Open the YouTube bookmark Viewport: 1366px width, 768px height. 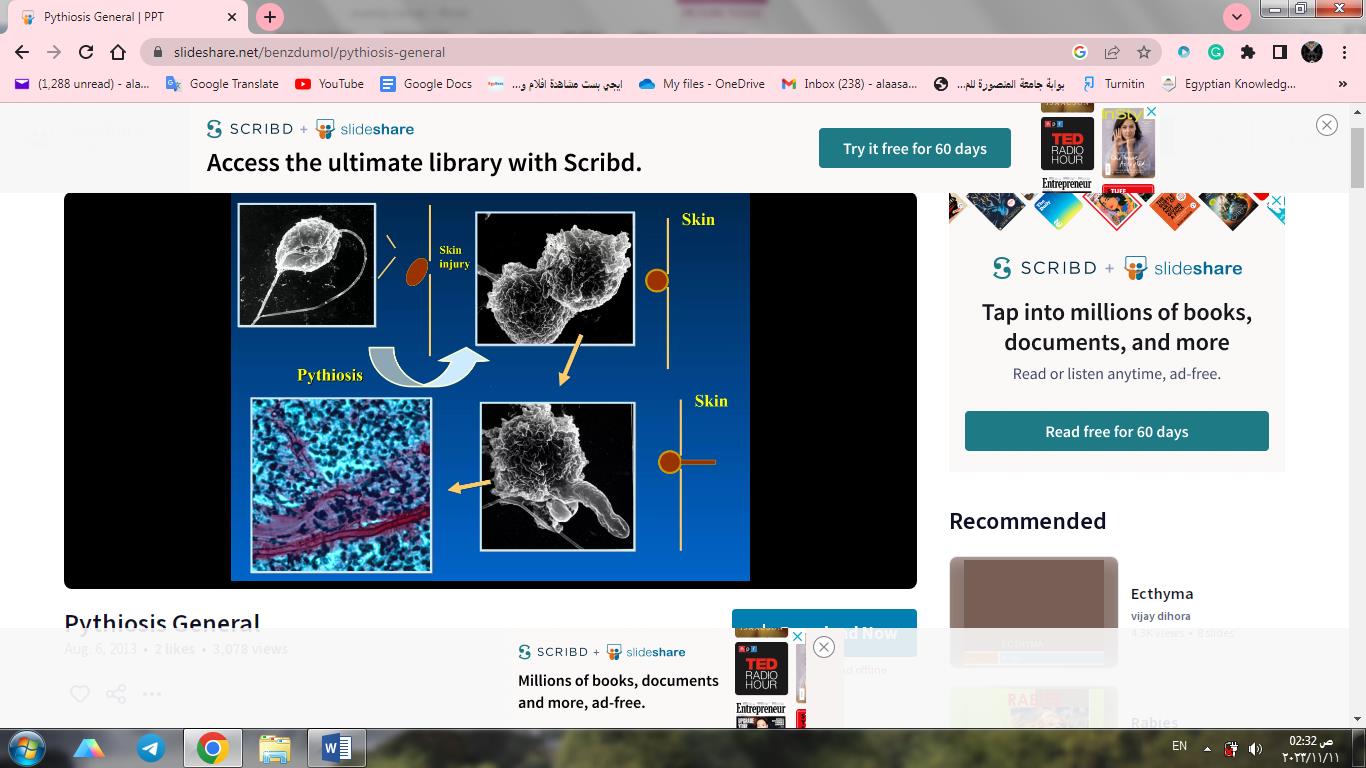coord(329,84)
